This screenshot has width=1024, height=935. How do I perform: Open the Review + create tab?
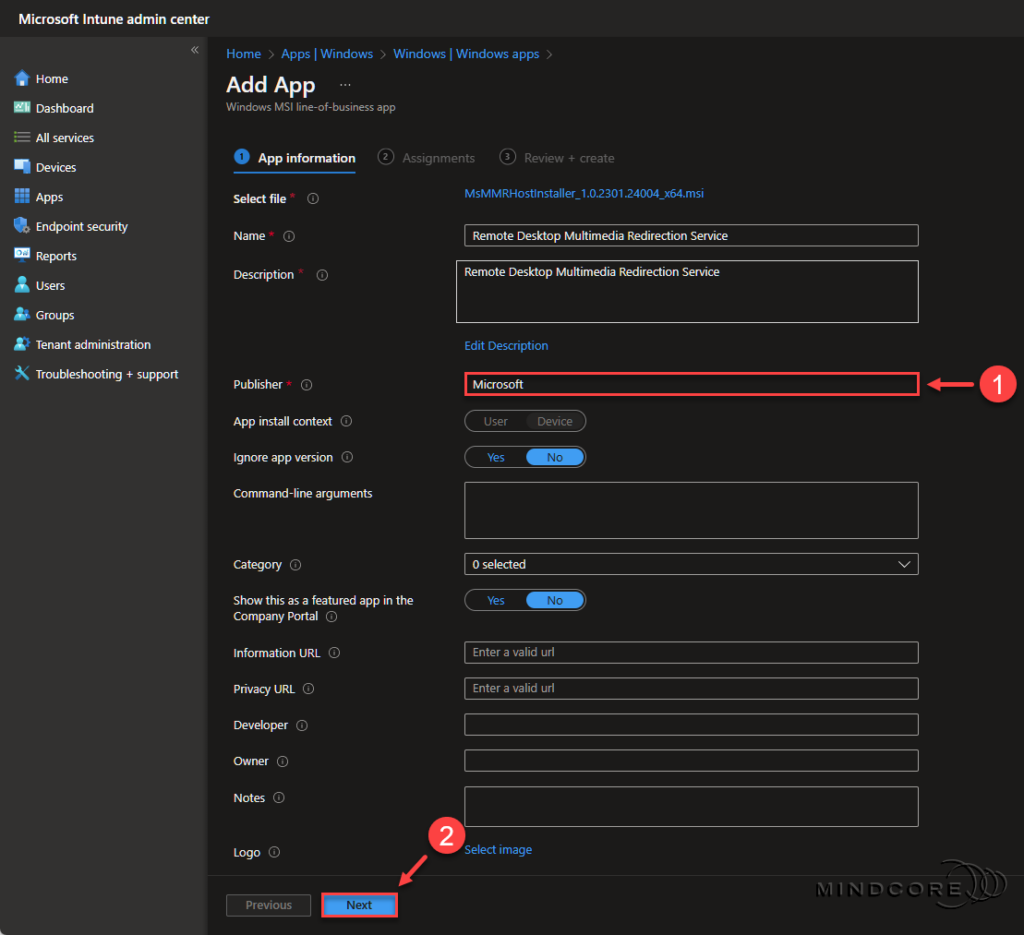[568, 157]
